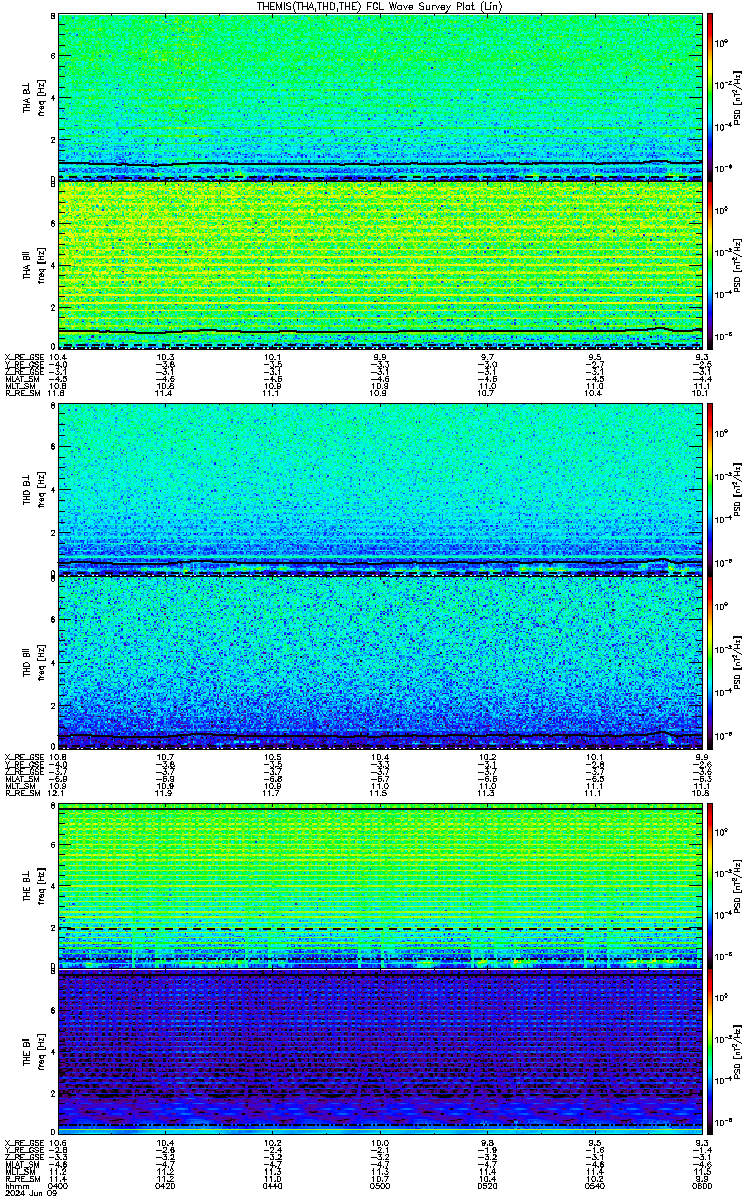The image size is (750, 1200).
Task: Click the 0420 time tick label
Action: click(166, 1186)
